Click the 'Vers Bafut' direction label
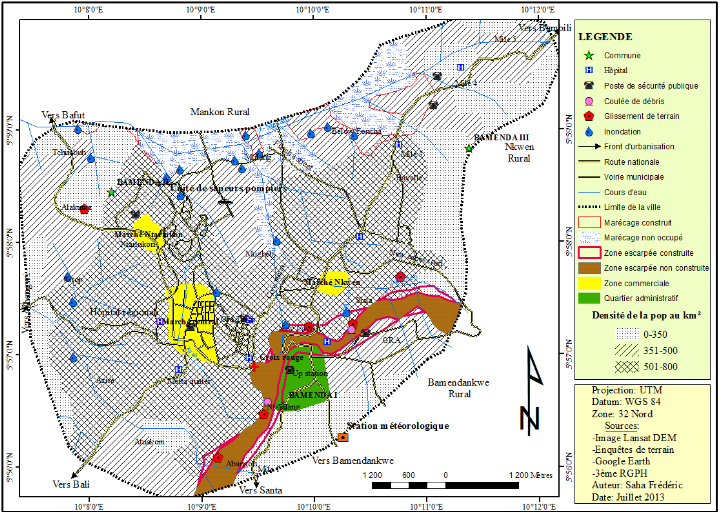 (x=63, y=115)
